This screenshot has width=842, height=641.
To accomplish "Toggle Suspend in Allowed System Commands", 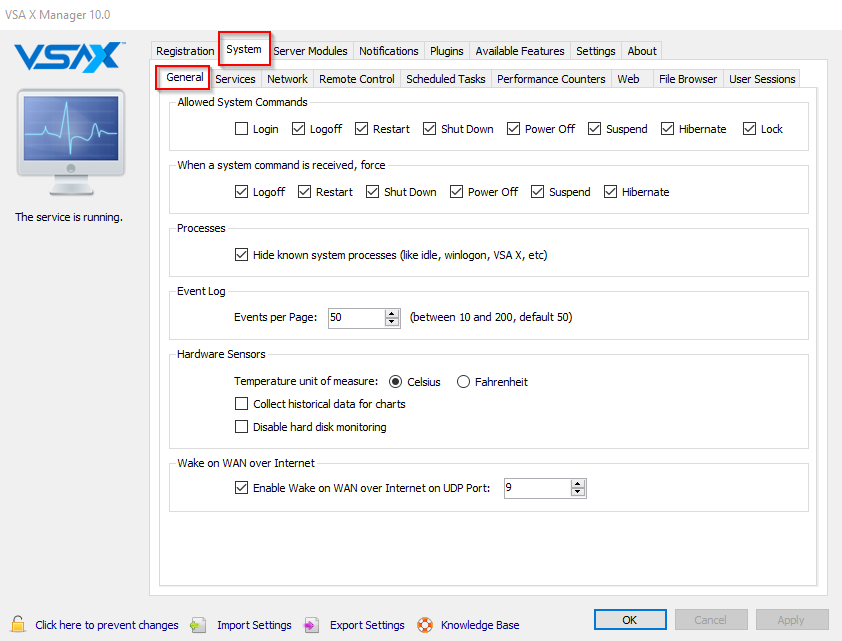I will 594,129.
